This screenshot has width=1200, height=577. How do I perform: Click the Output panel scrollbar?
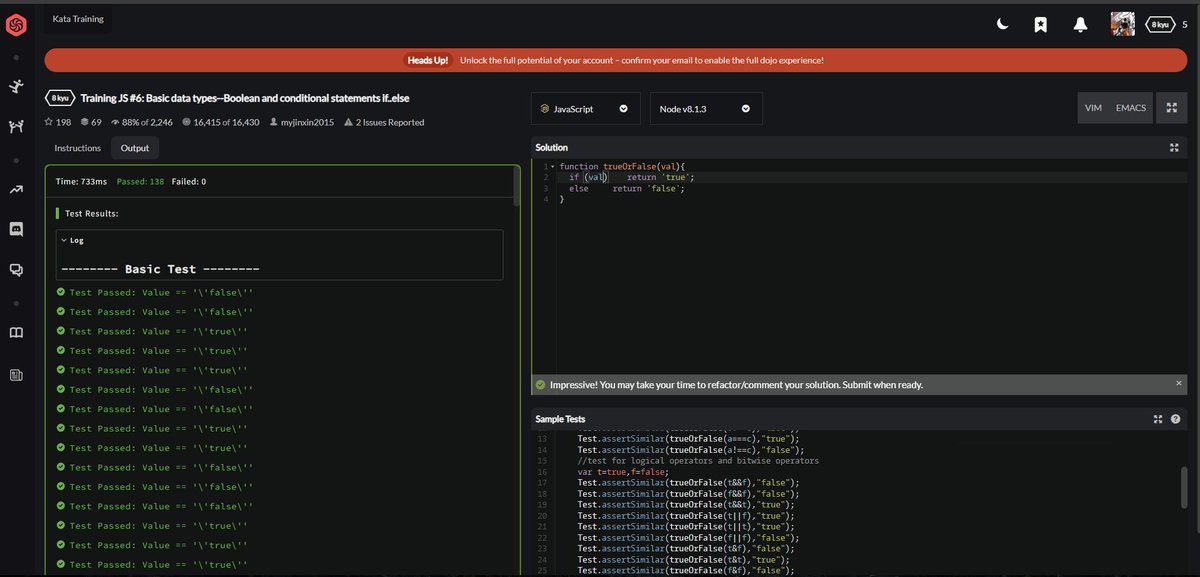click(517, 186)
